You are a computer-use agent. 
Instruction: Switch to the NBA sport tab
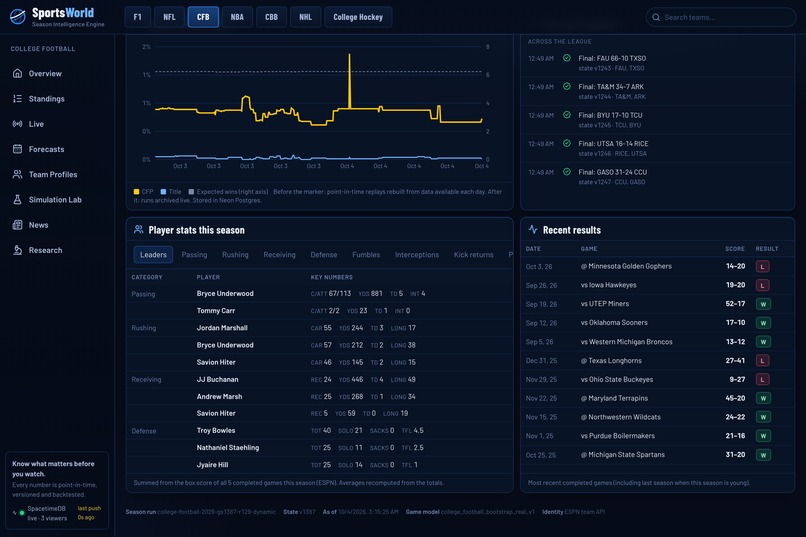[237, 17]
